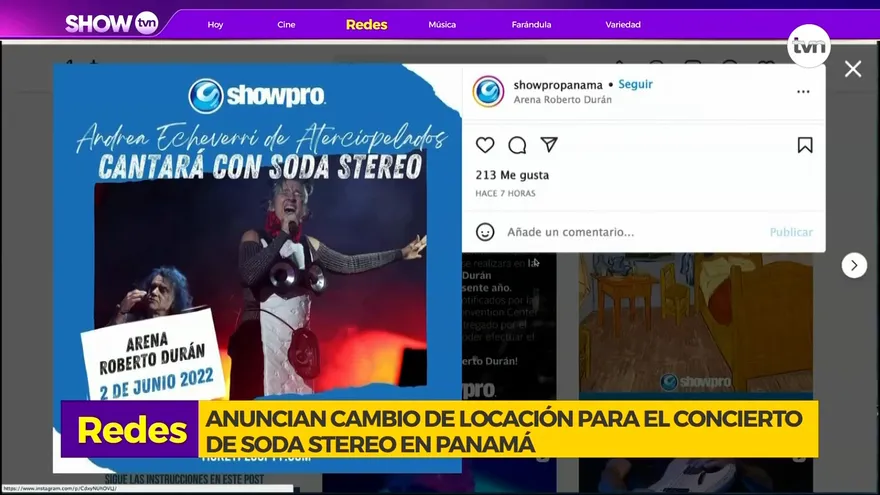Viewport: 880px width, 495px height.
Task: Open the Hoy menu item
Action: (216, 25)
